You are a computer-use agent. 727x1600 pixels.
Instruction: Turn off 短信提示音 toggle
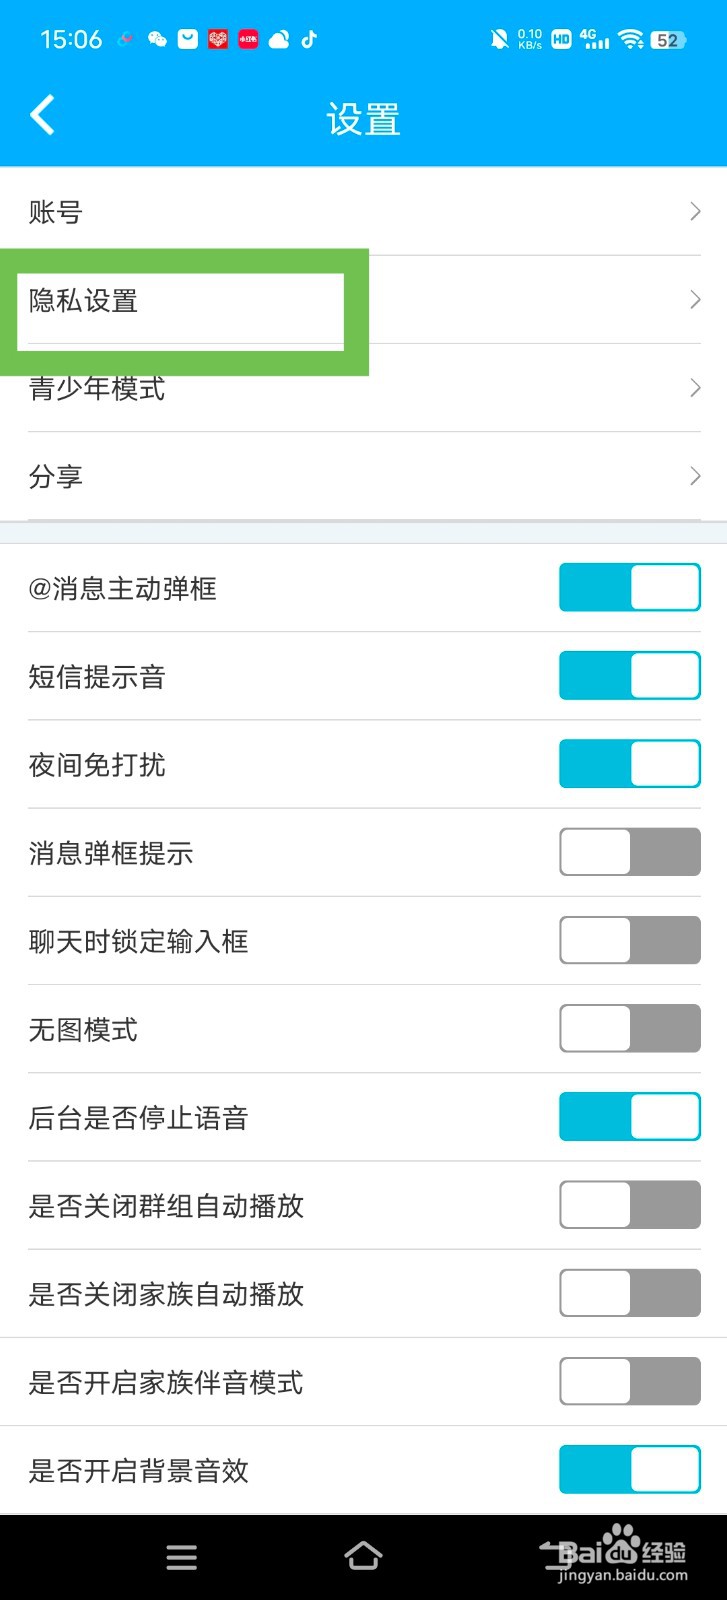click(630, 675)
